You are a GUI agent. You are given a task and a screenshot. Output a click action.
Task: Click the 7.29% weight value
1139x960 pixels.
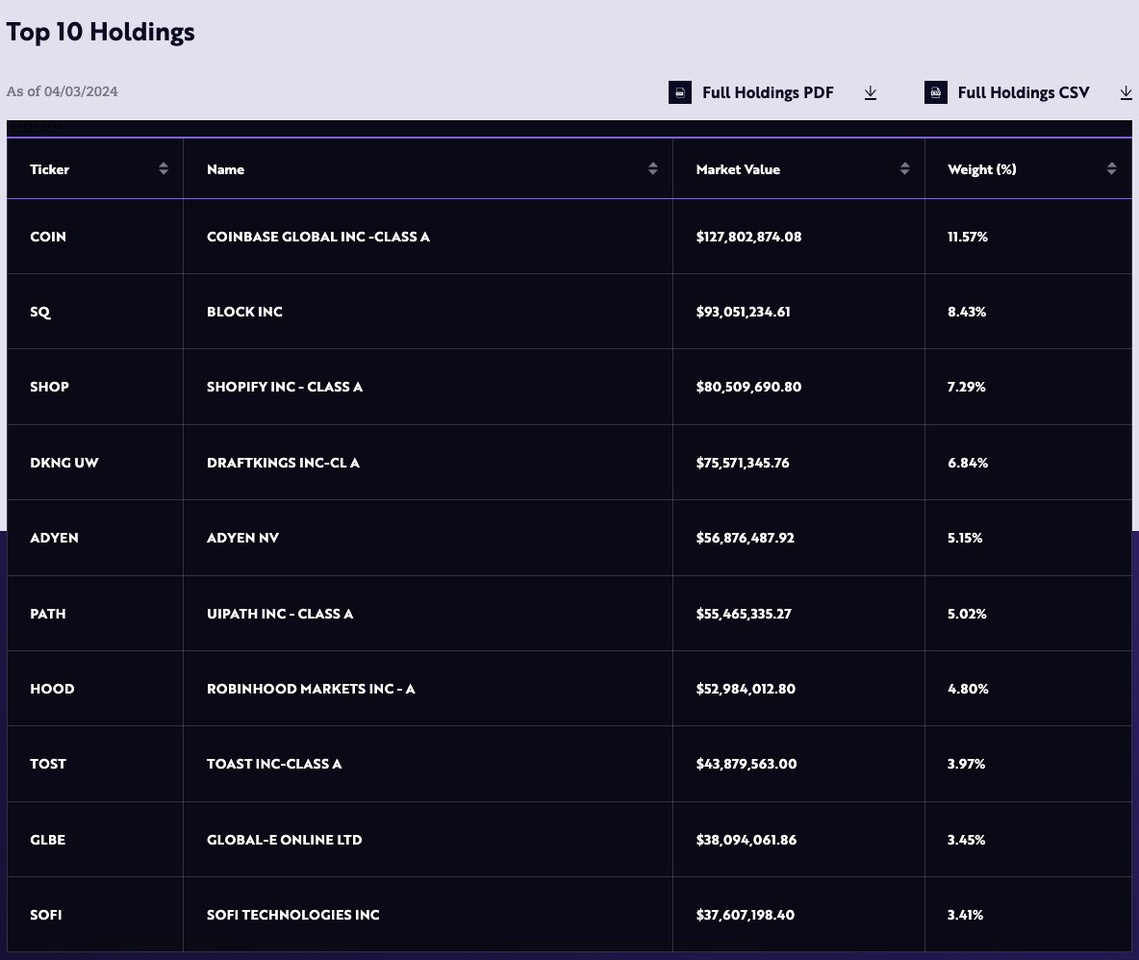point(967,387)
